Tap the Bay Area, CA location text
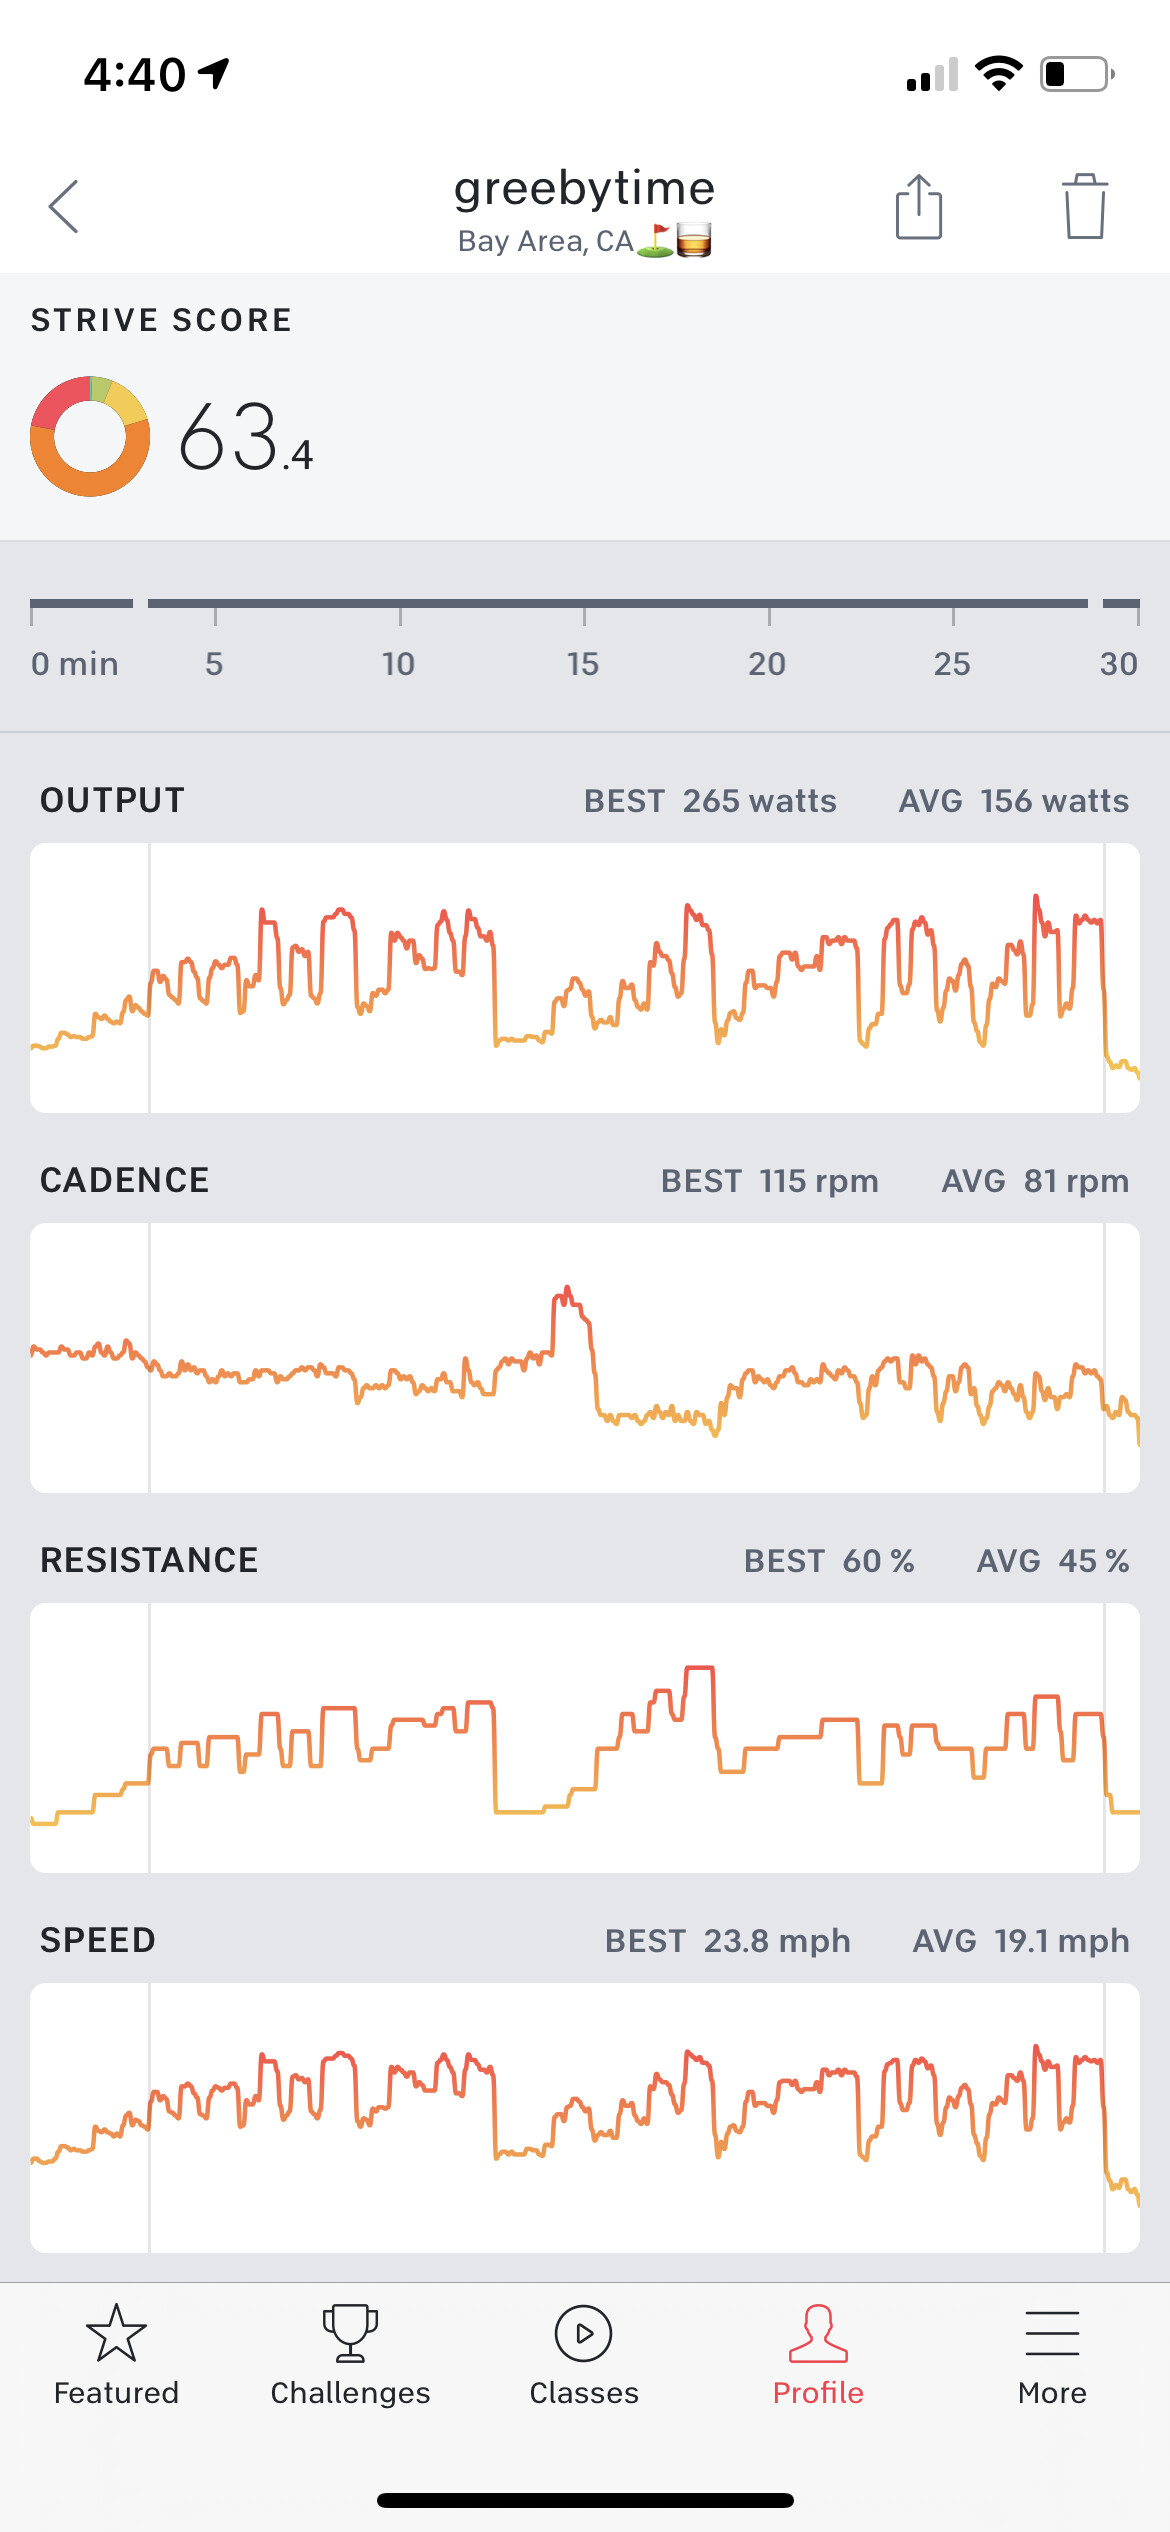Viewport: 1170px width, 2532px height. click(x=546, y=242)
